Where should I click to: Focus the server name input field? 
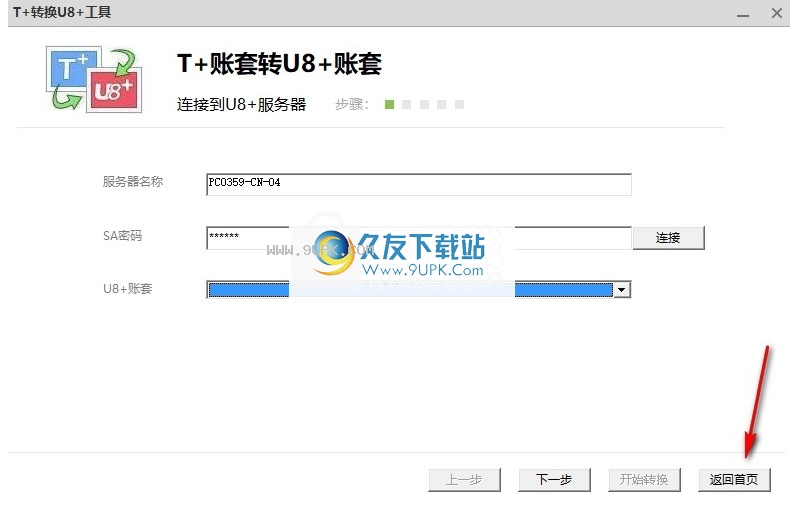tap(418, 184)
